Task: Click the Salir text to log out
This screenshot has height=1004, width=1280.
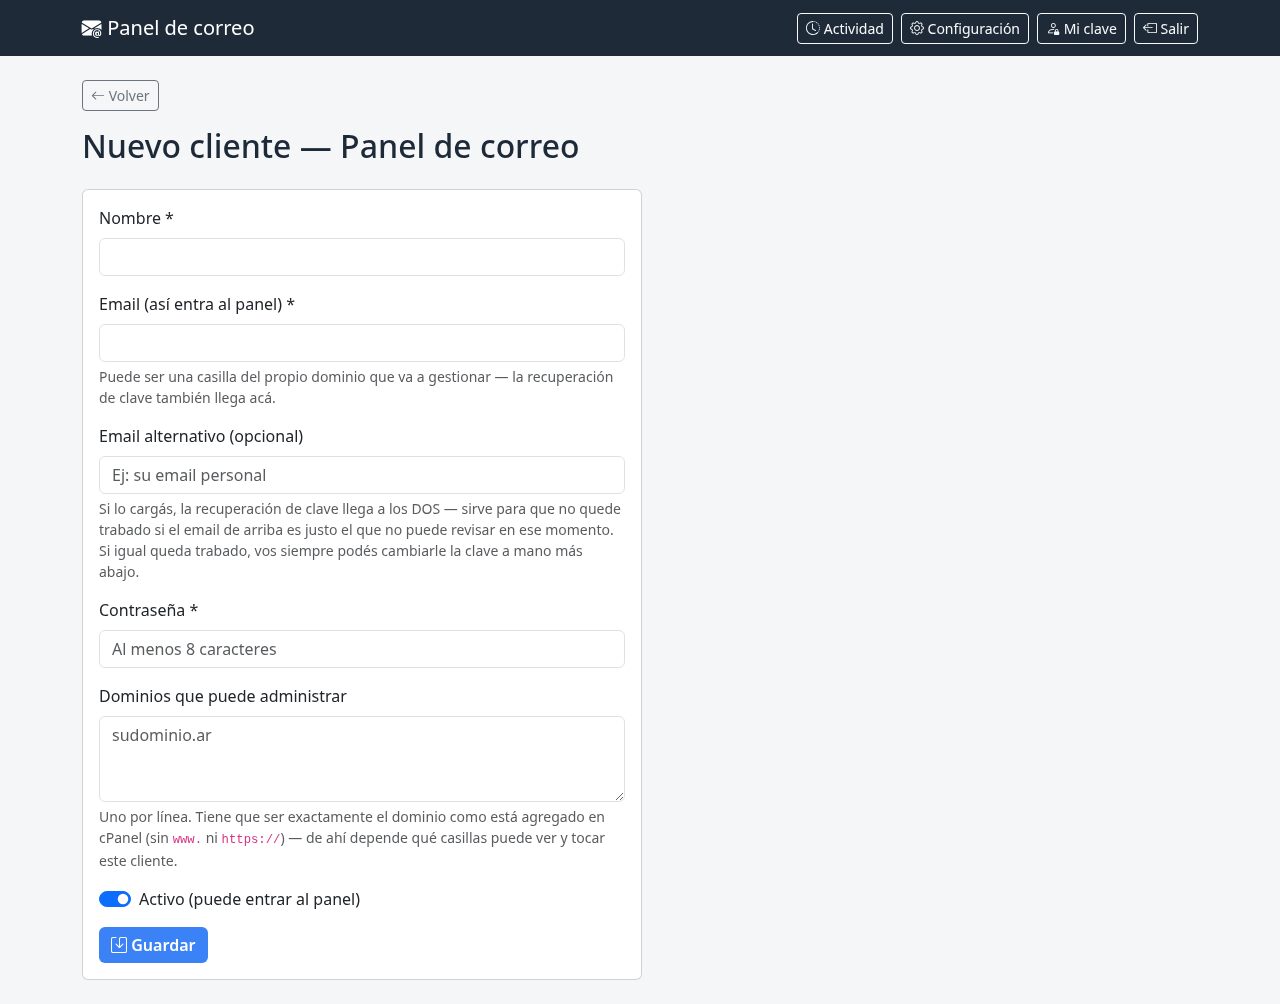Action: pyautogui.click(x=1174, y=29)
